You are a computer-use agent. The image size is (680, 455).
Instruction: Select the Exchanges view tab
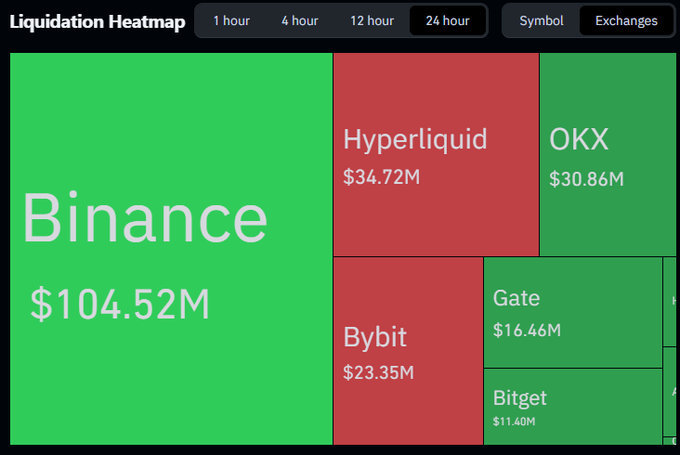[x=626, y=21]
